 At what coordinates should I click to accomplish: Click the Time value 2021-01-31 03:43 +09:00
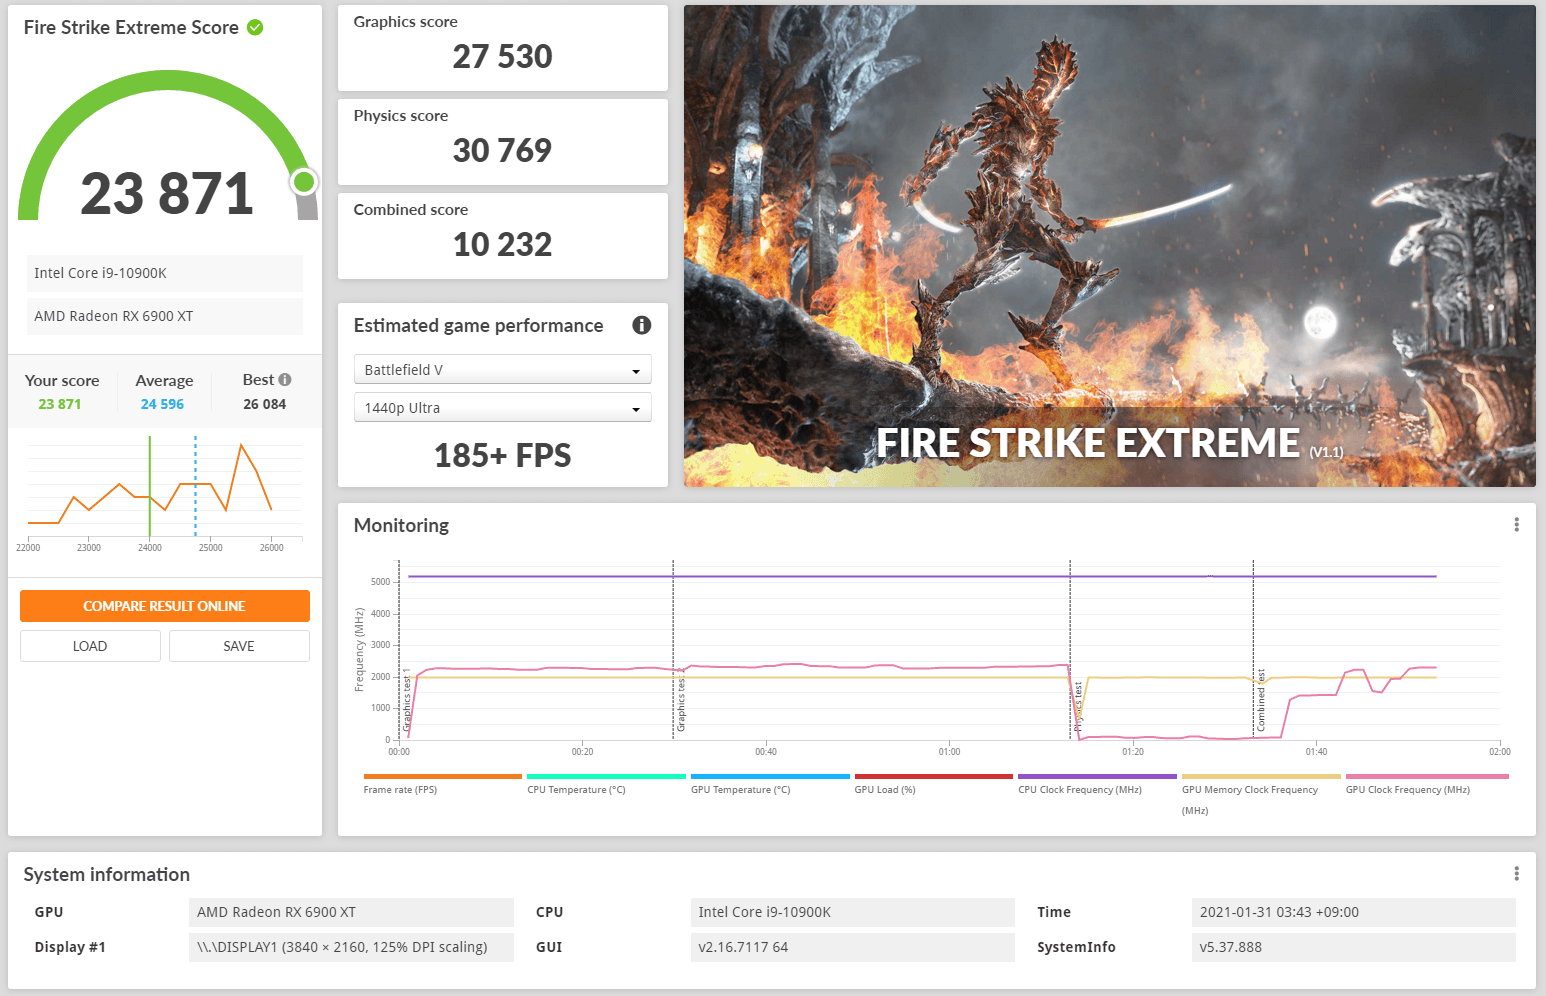pyautogui.click(x=1354, y=912)
